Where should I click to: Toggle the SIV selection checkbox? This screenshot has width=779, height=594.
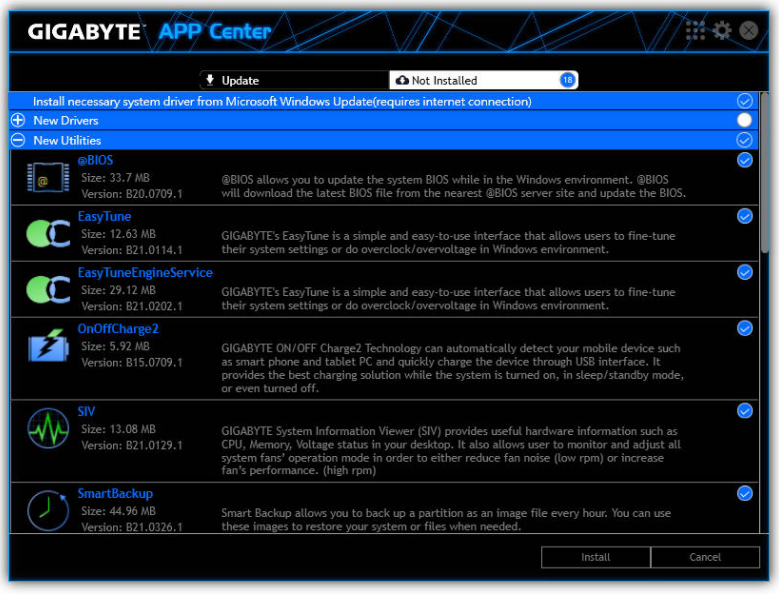click(744, 411)
